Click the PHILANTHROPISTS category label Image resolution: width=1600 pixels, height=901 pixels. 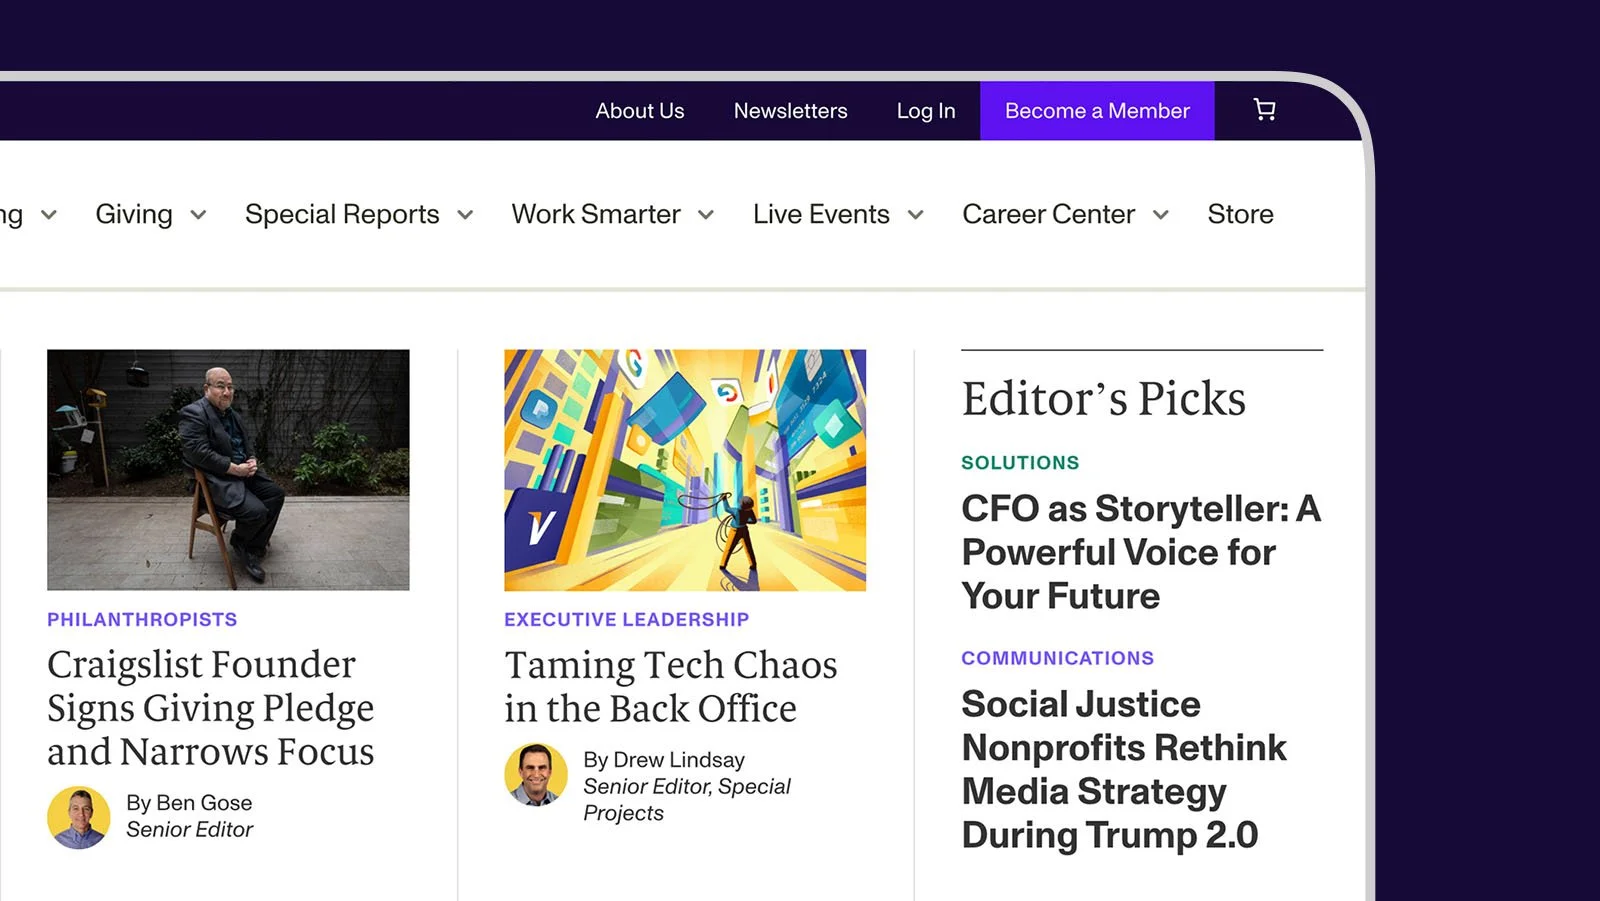(x=142, y=619)
